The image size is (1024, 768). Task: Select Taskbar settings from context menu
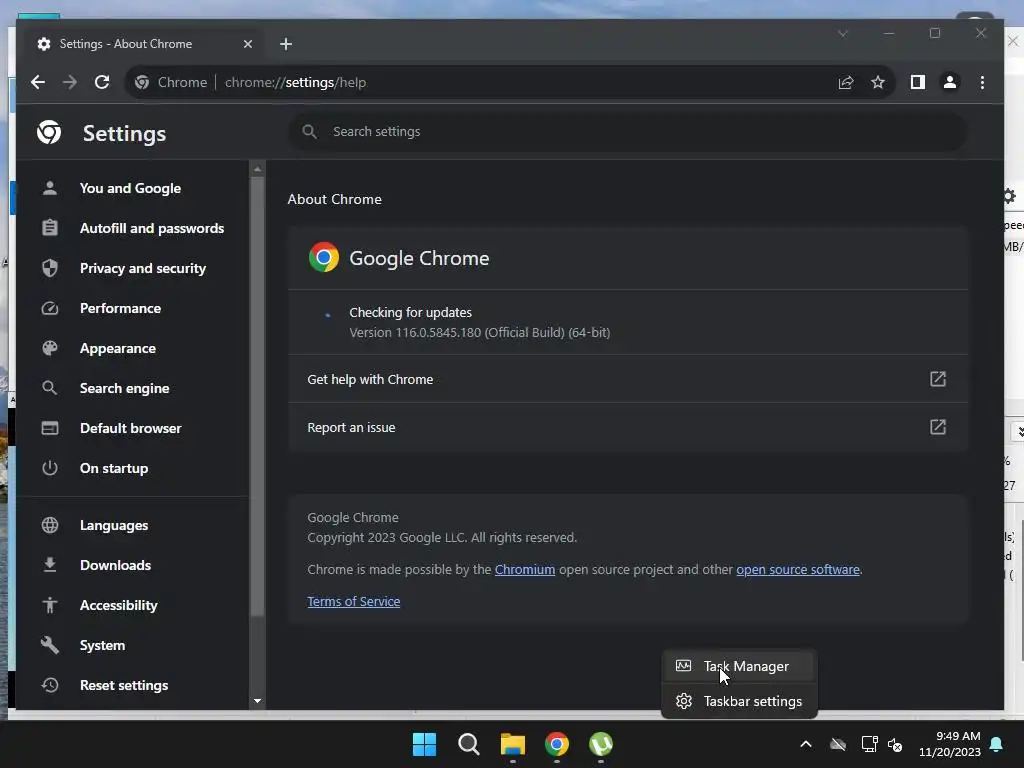(x=739, y=701)
